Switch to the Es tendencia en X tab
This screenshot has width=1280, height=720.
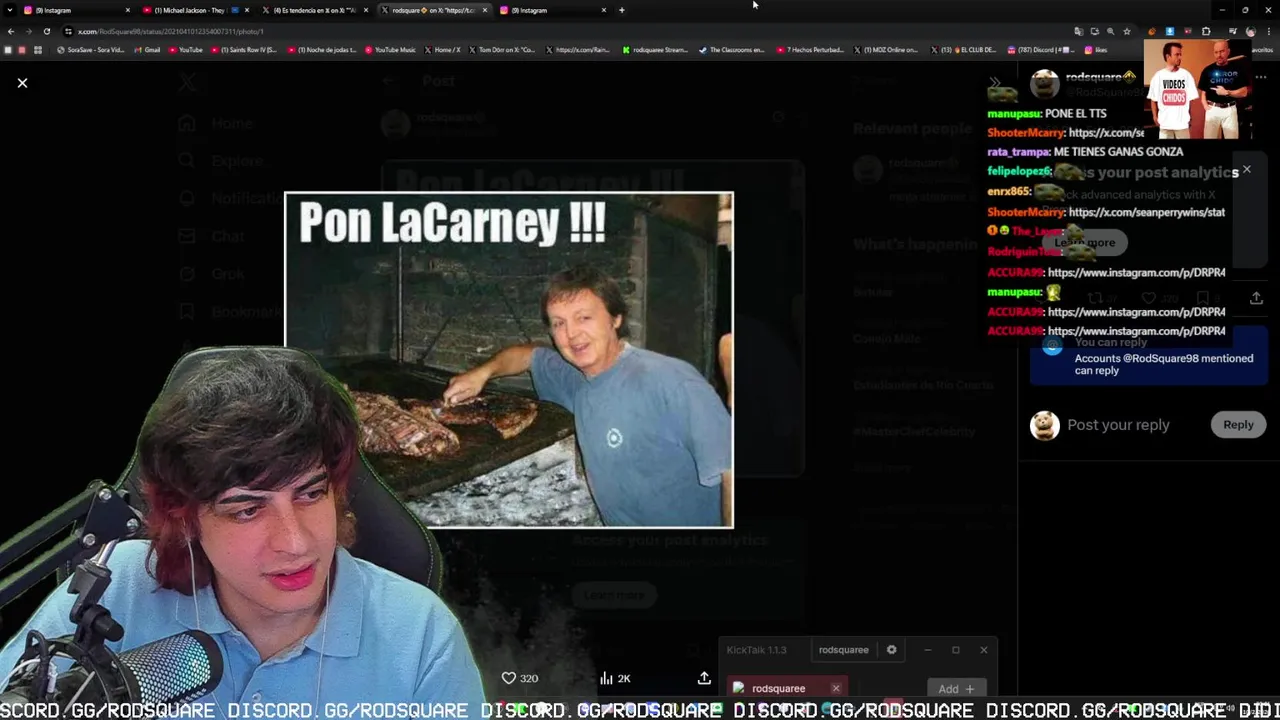pos(315,10)
